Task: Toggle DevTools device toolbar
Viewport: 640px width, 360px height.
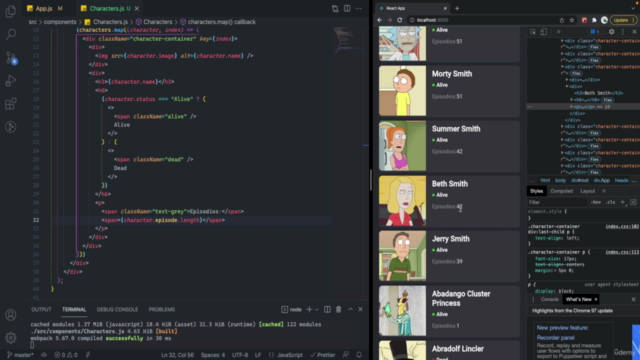Action: tap(544, 32)
